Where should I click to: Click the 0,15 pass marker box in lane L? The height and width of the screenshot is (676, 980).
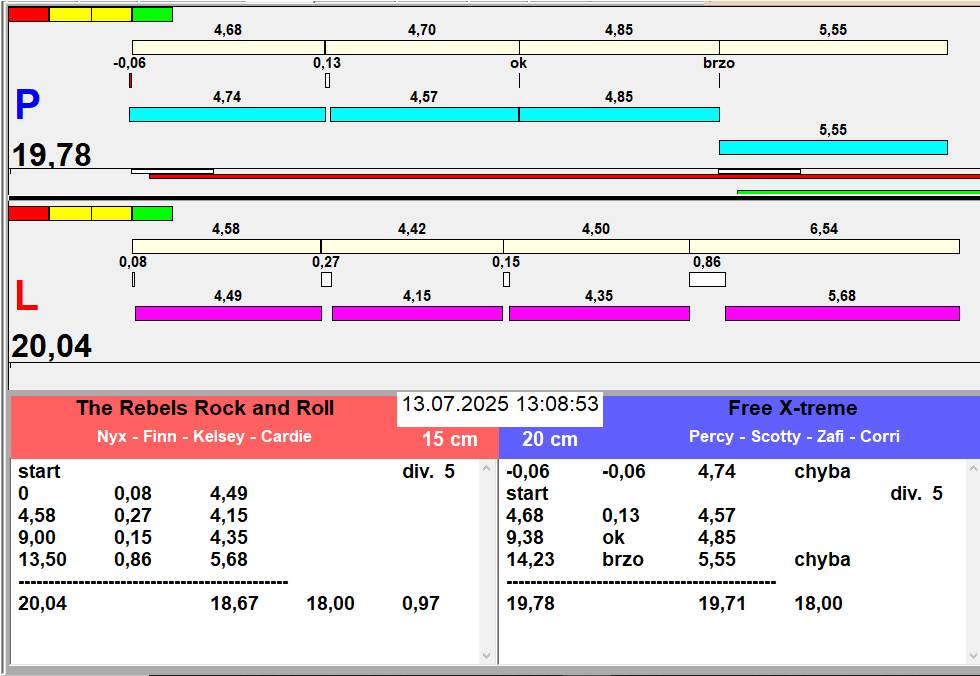click(x=506, y=279)
